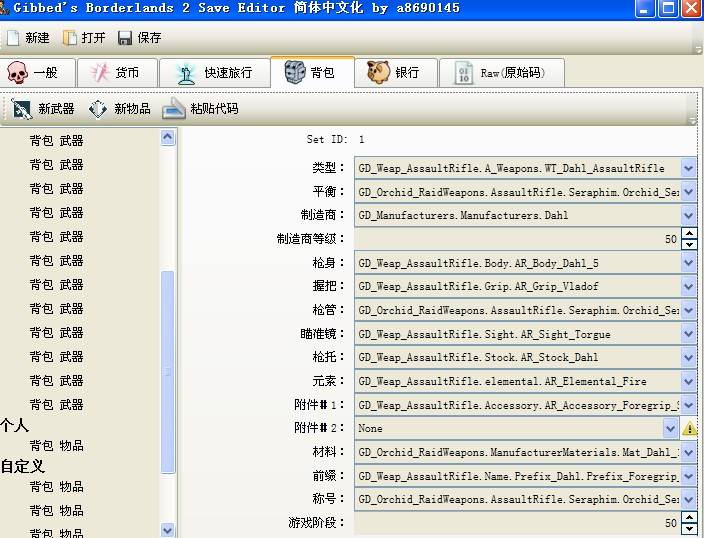
Task: Expand the 类型 type dropdown arrow
Action: pos(688,168)
